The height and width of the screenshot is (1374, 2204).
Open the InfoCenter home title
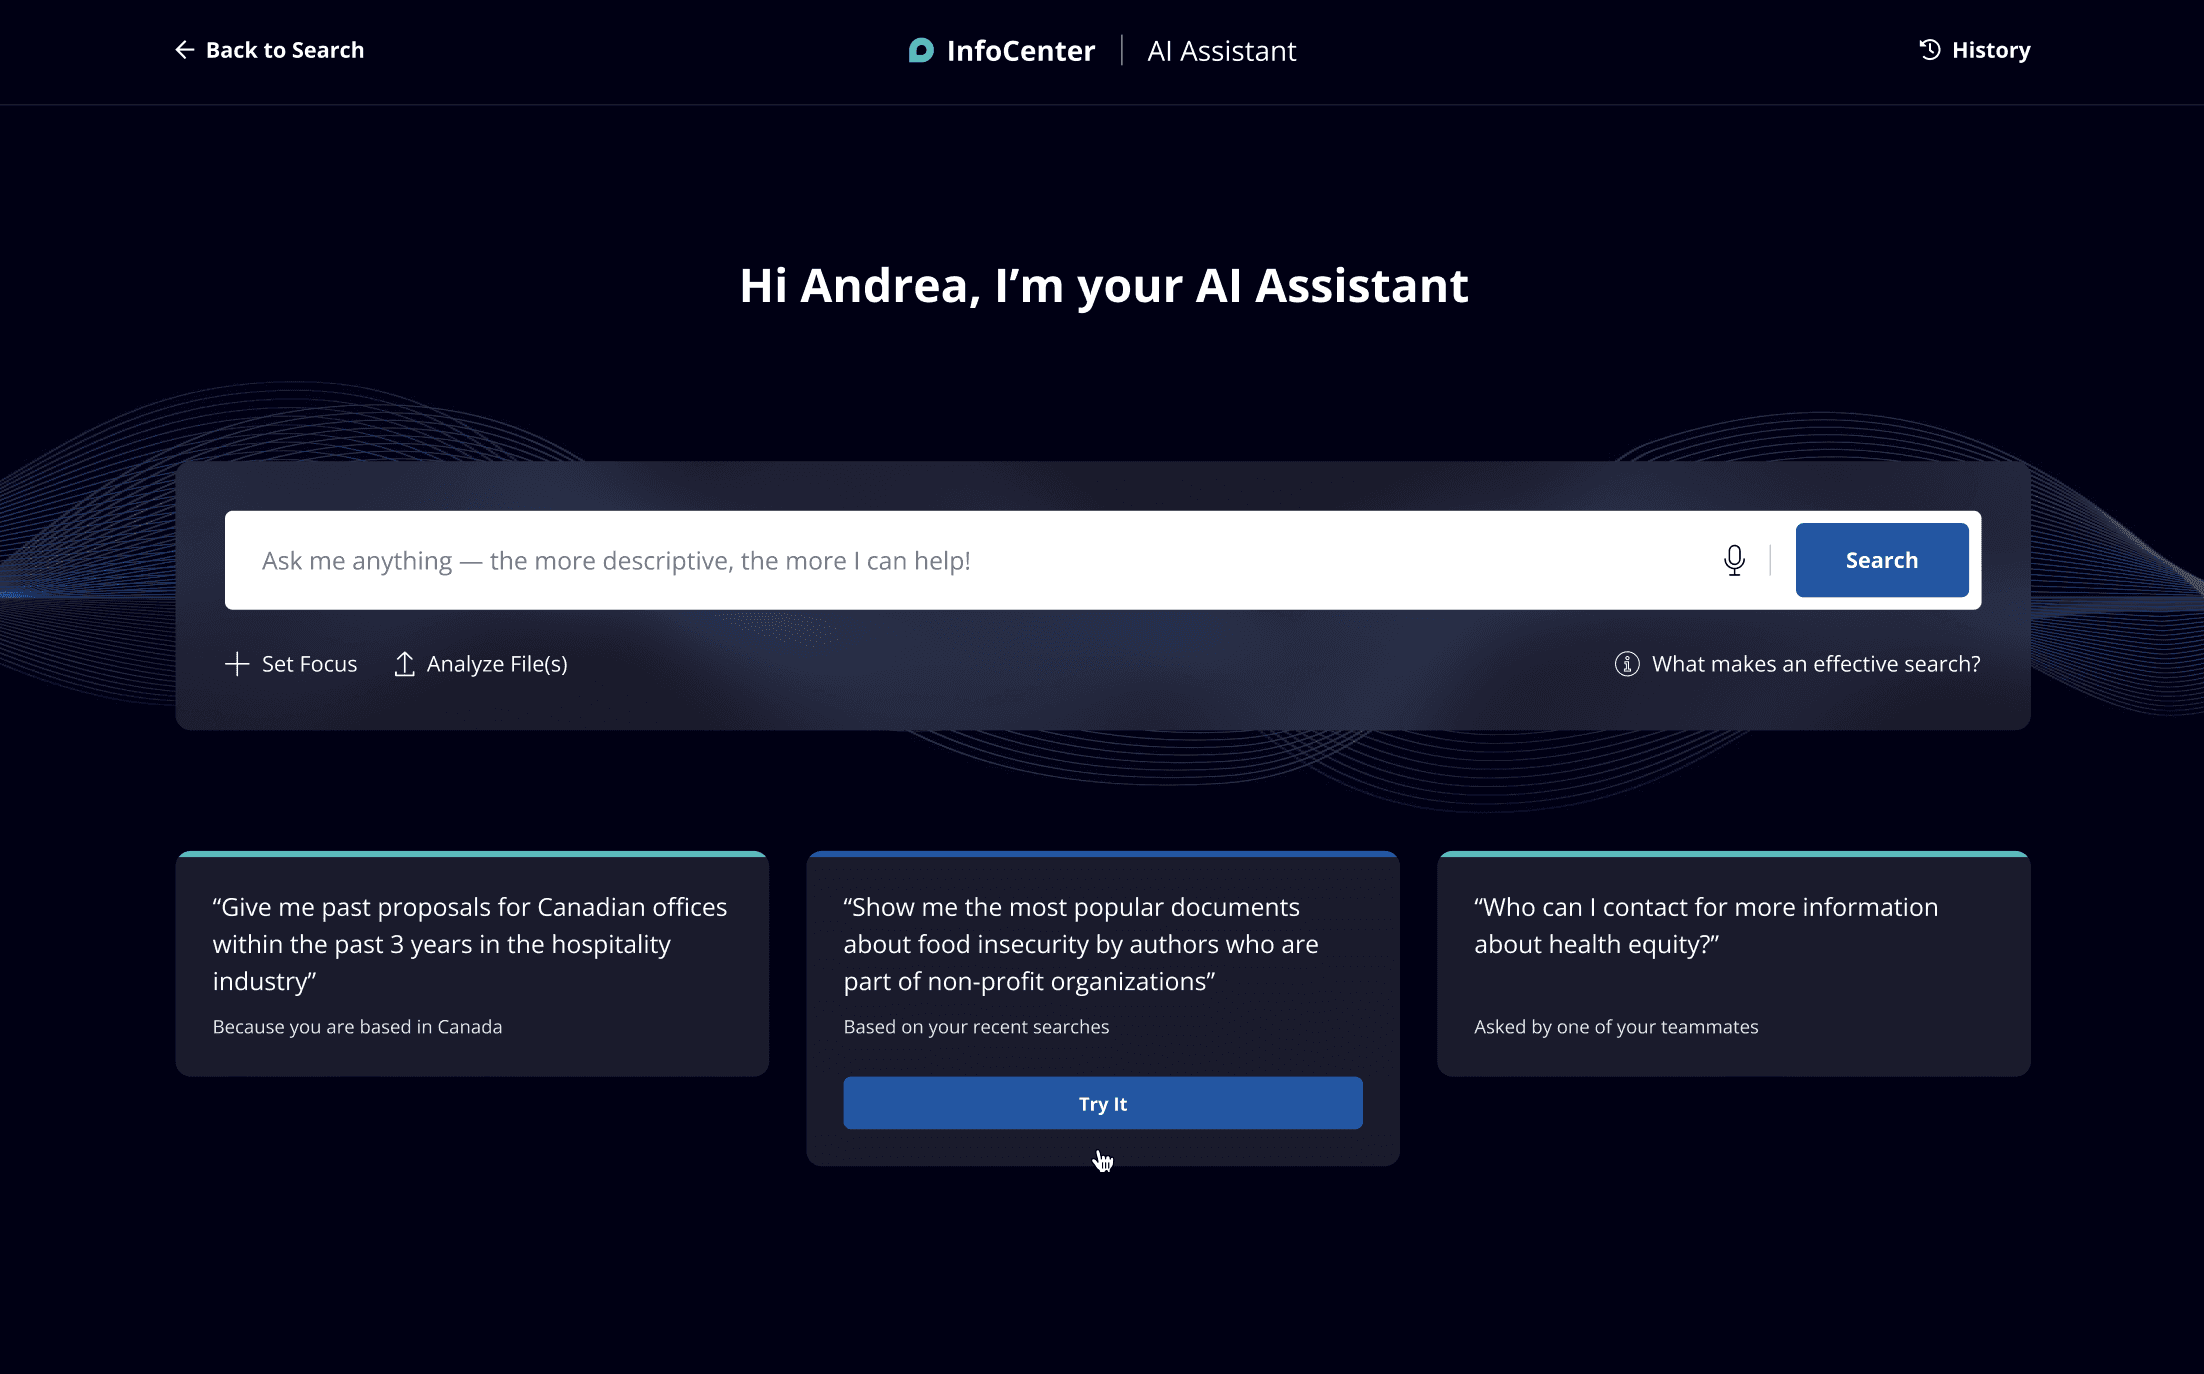click(x=1020, y=51)
